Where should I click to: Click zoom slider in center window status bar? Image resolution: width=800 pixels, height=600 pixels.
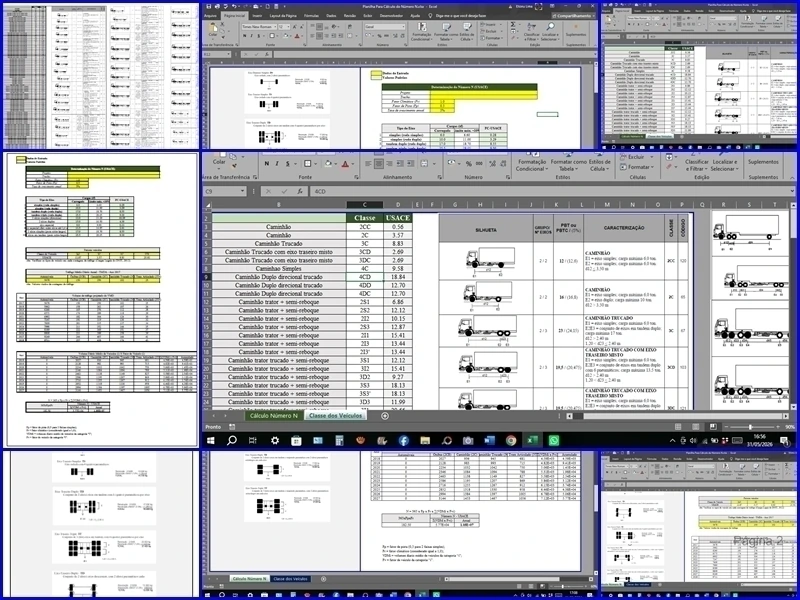click(750, 427)
